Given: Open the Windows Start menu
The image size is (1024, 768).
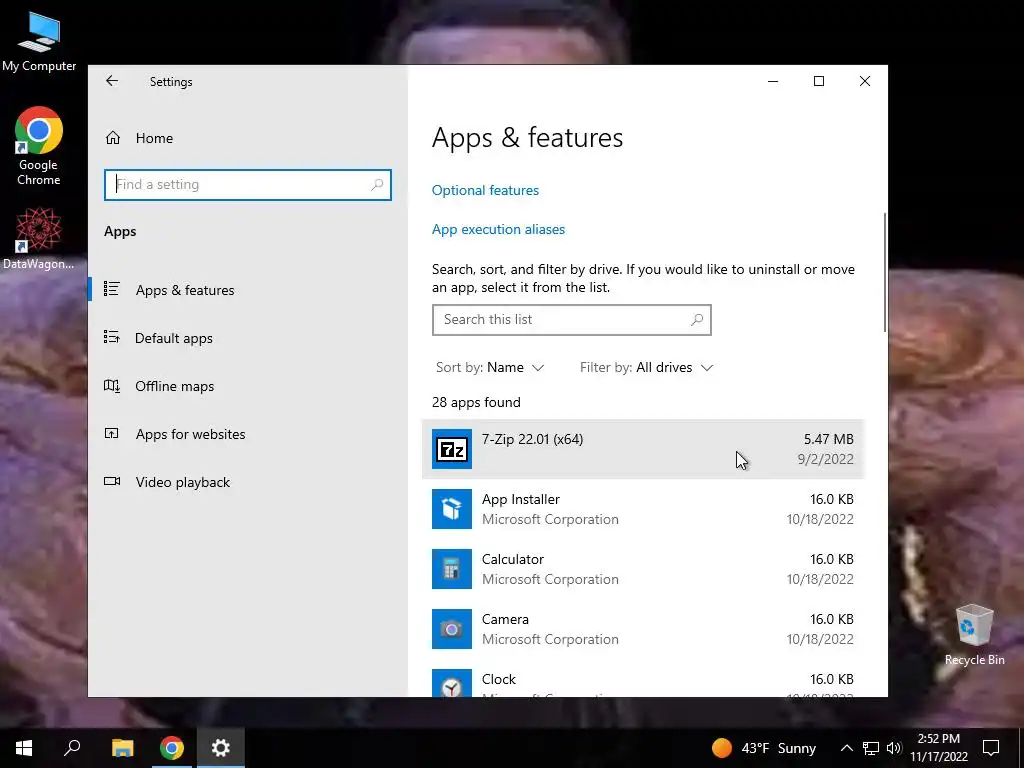Looking at the screenshot, I should tap(24, 748).
